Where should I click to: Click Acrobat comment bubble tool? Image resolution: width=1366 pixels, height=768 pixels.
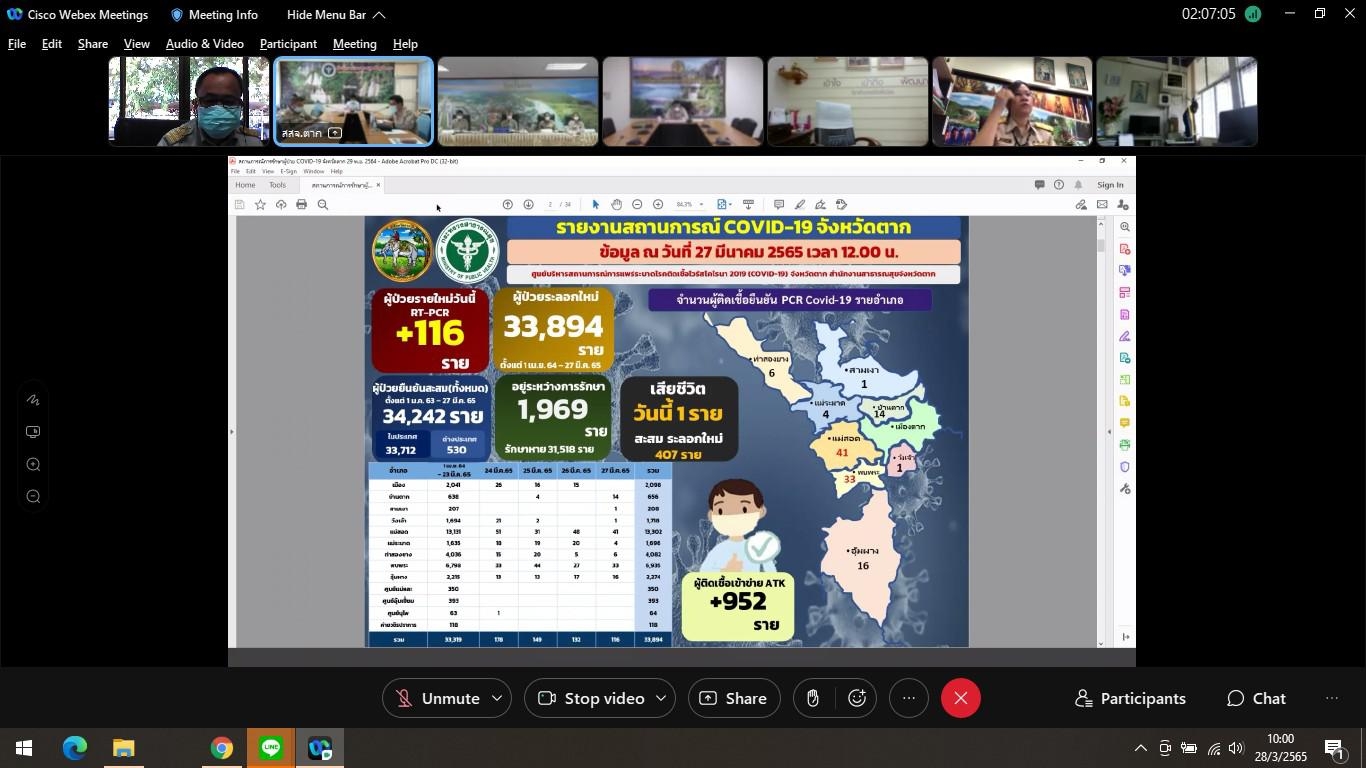click(x=779, y=205)
